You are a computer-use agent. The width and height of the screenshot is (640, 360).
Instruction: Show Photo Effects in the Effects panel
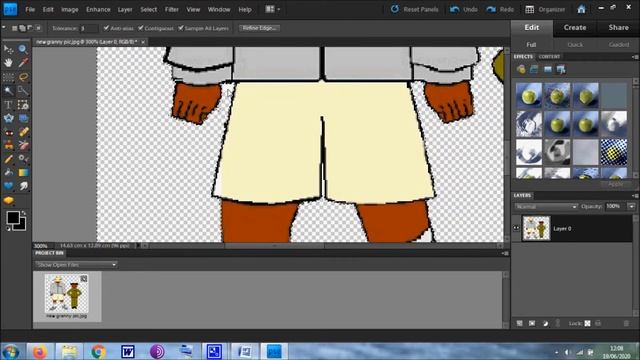point(548,69)
